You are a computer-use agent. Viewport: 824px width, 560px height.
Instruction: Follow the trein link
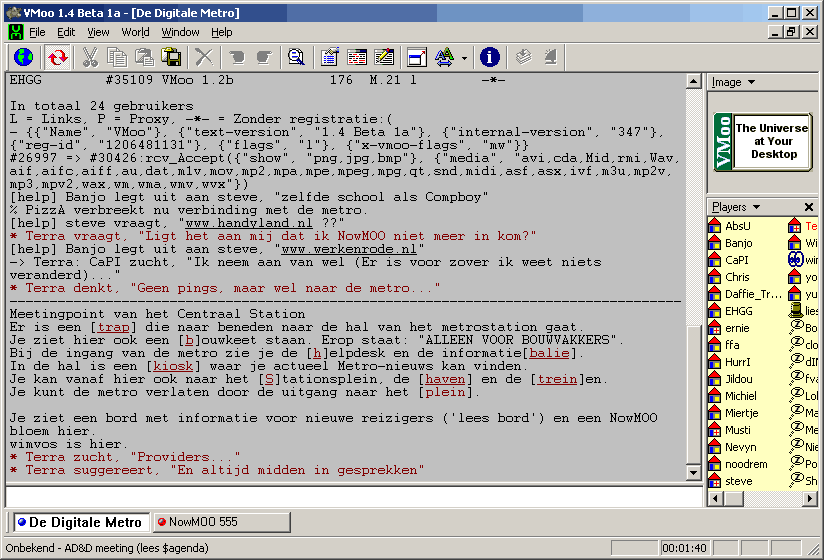557,379
